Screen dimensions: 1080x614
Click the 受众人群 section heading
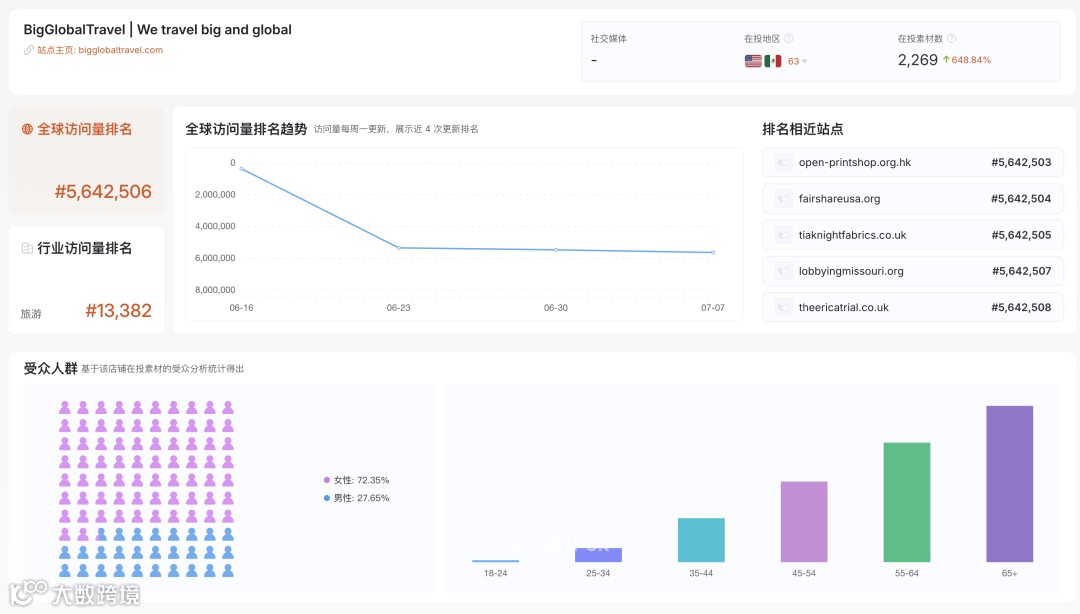tap(50, 368)
